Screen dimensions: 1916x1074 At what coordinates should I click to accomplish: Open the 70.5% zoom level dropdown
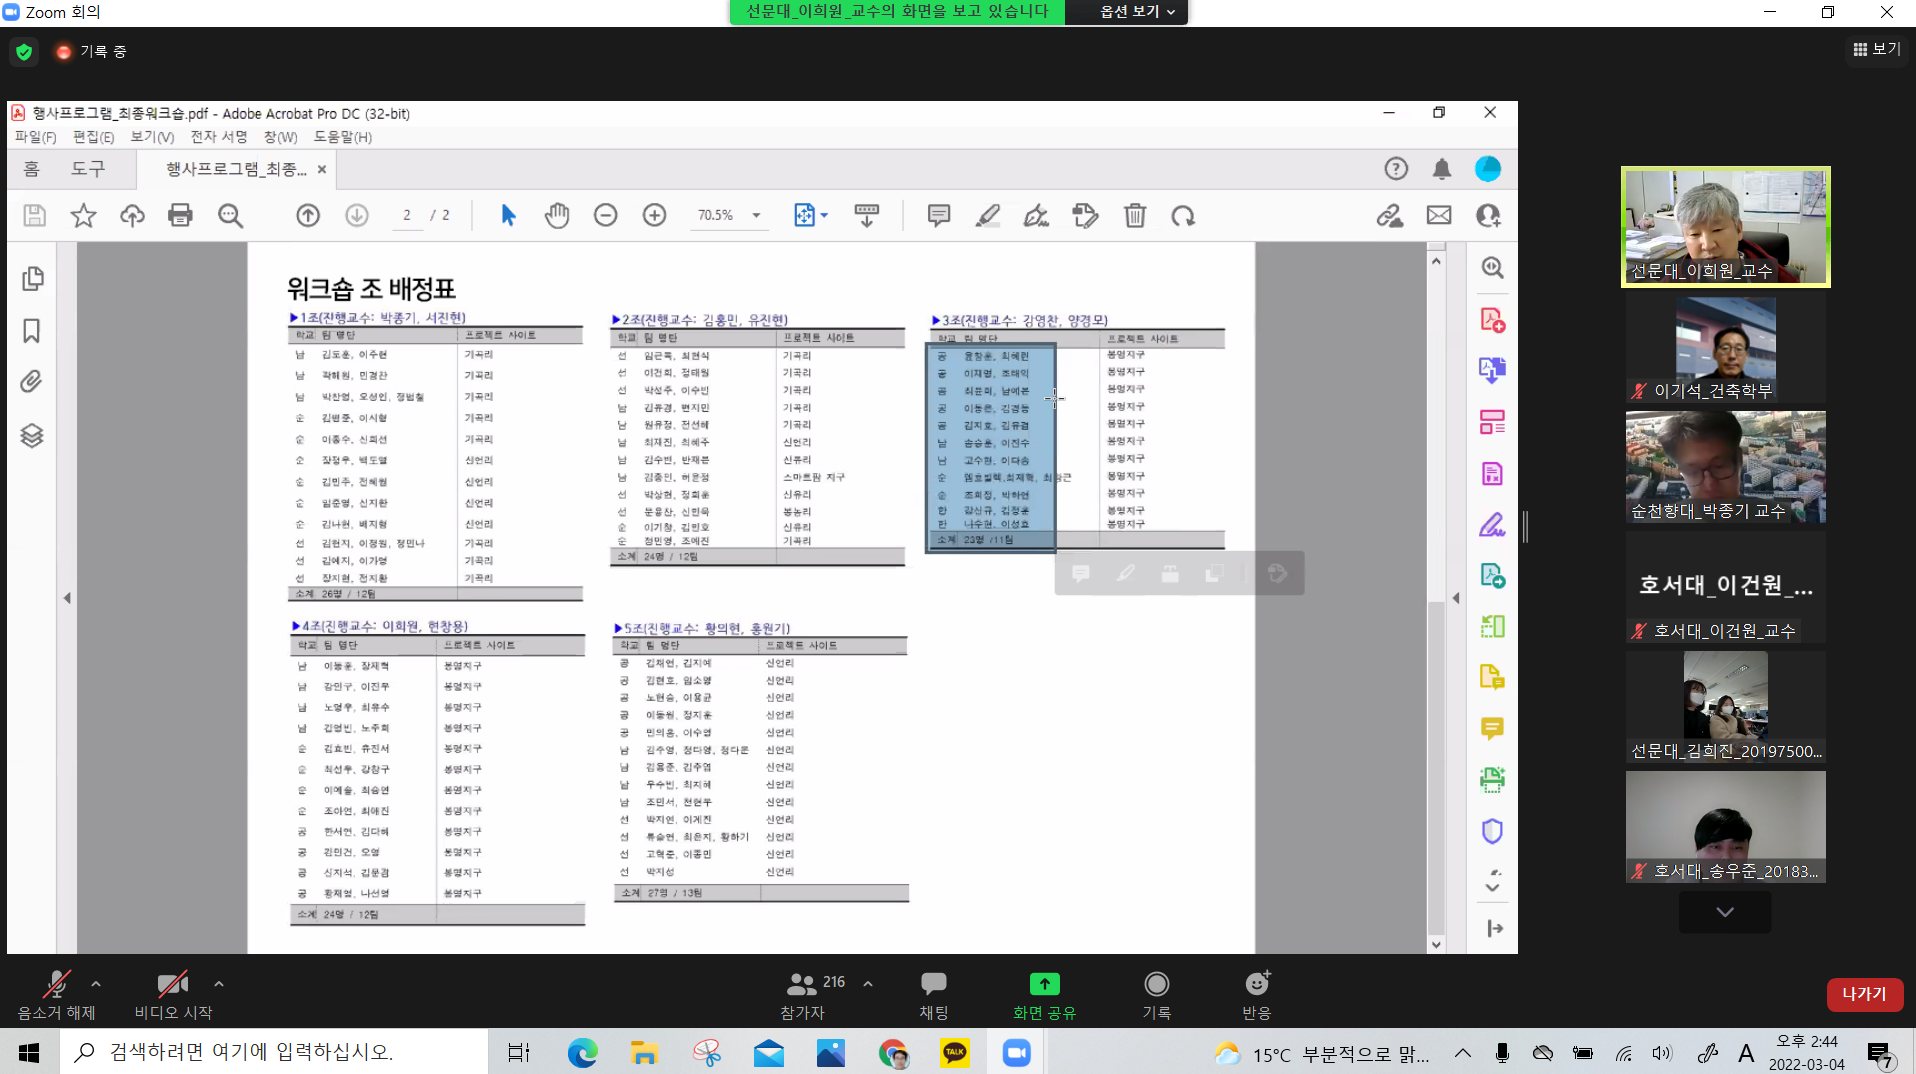tap(756, 215)
